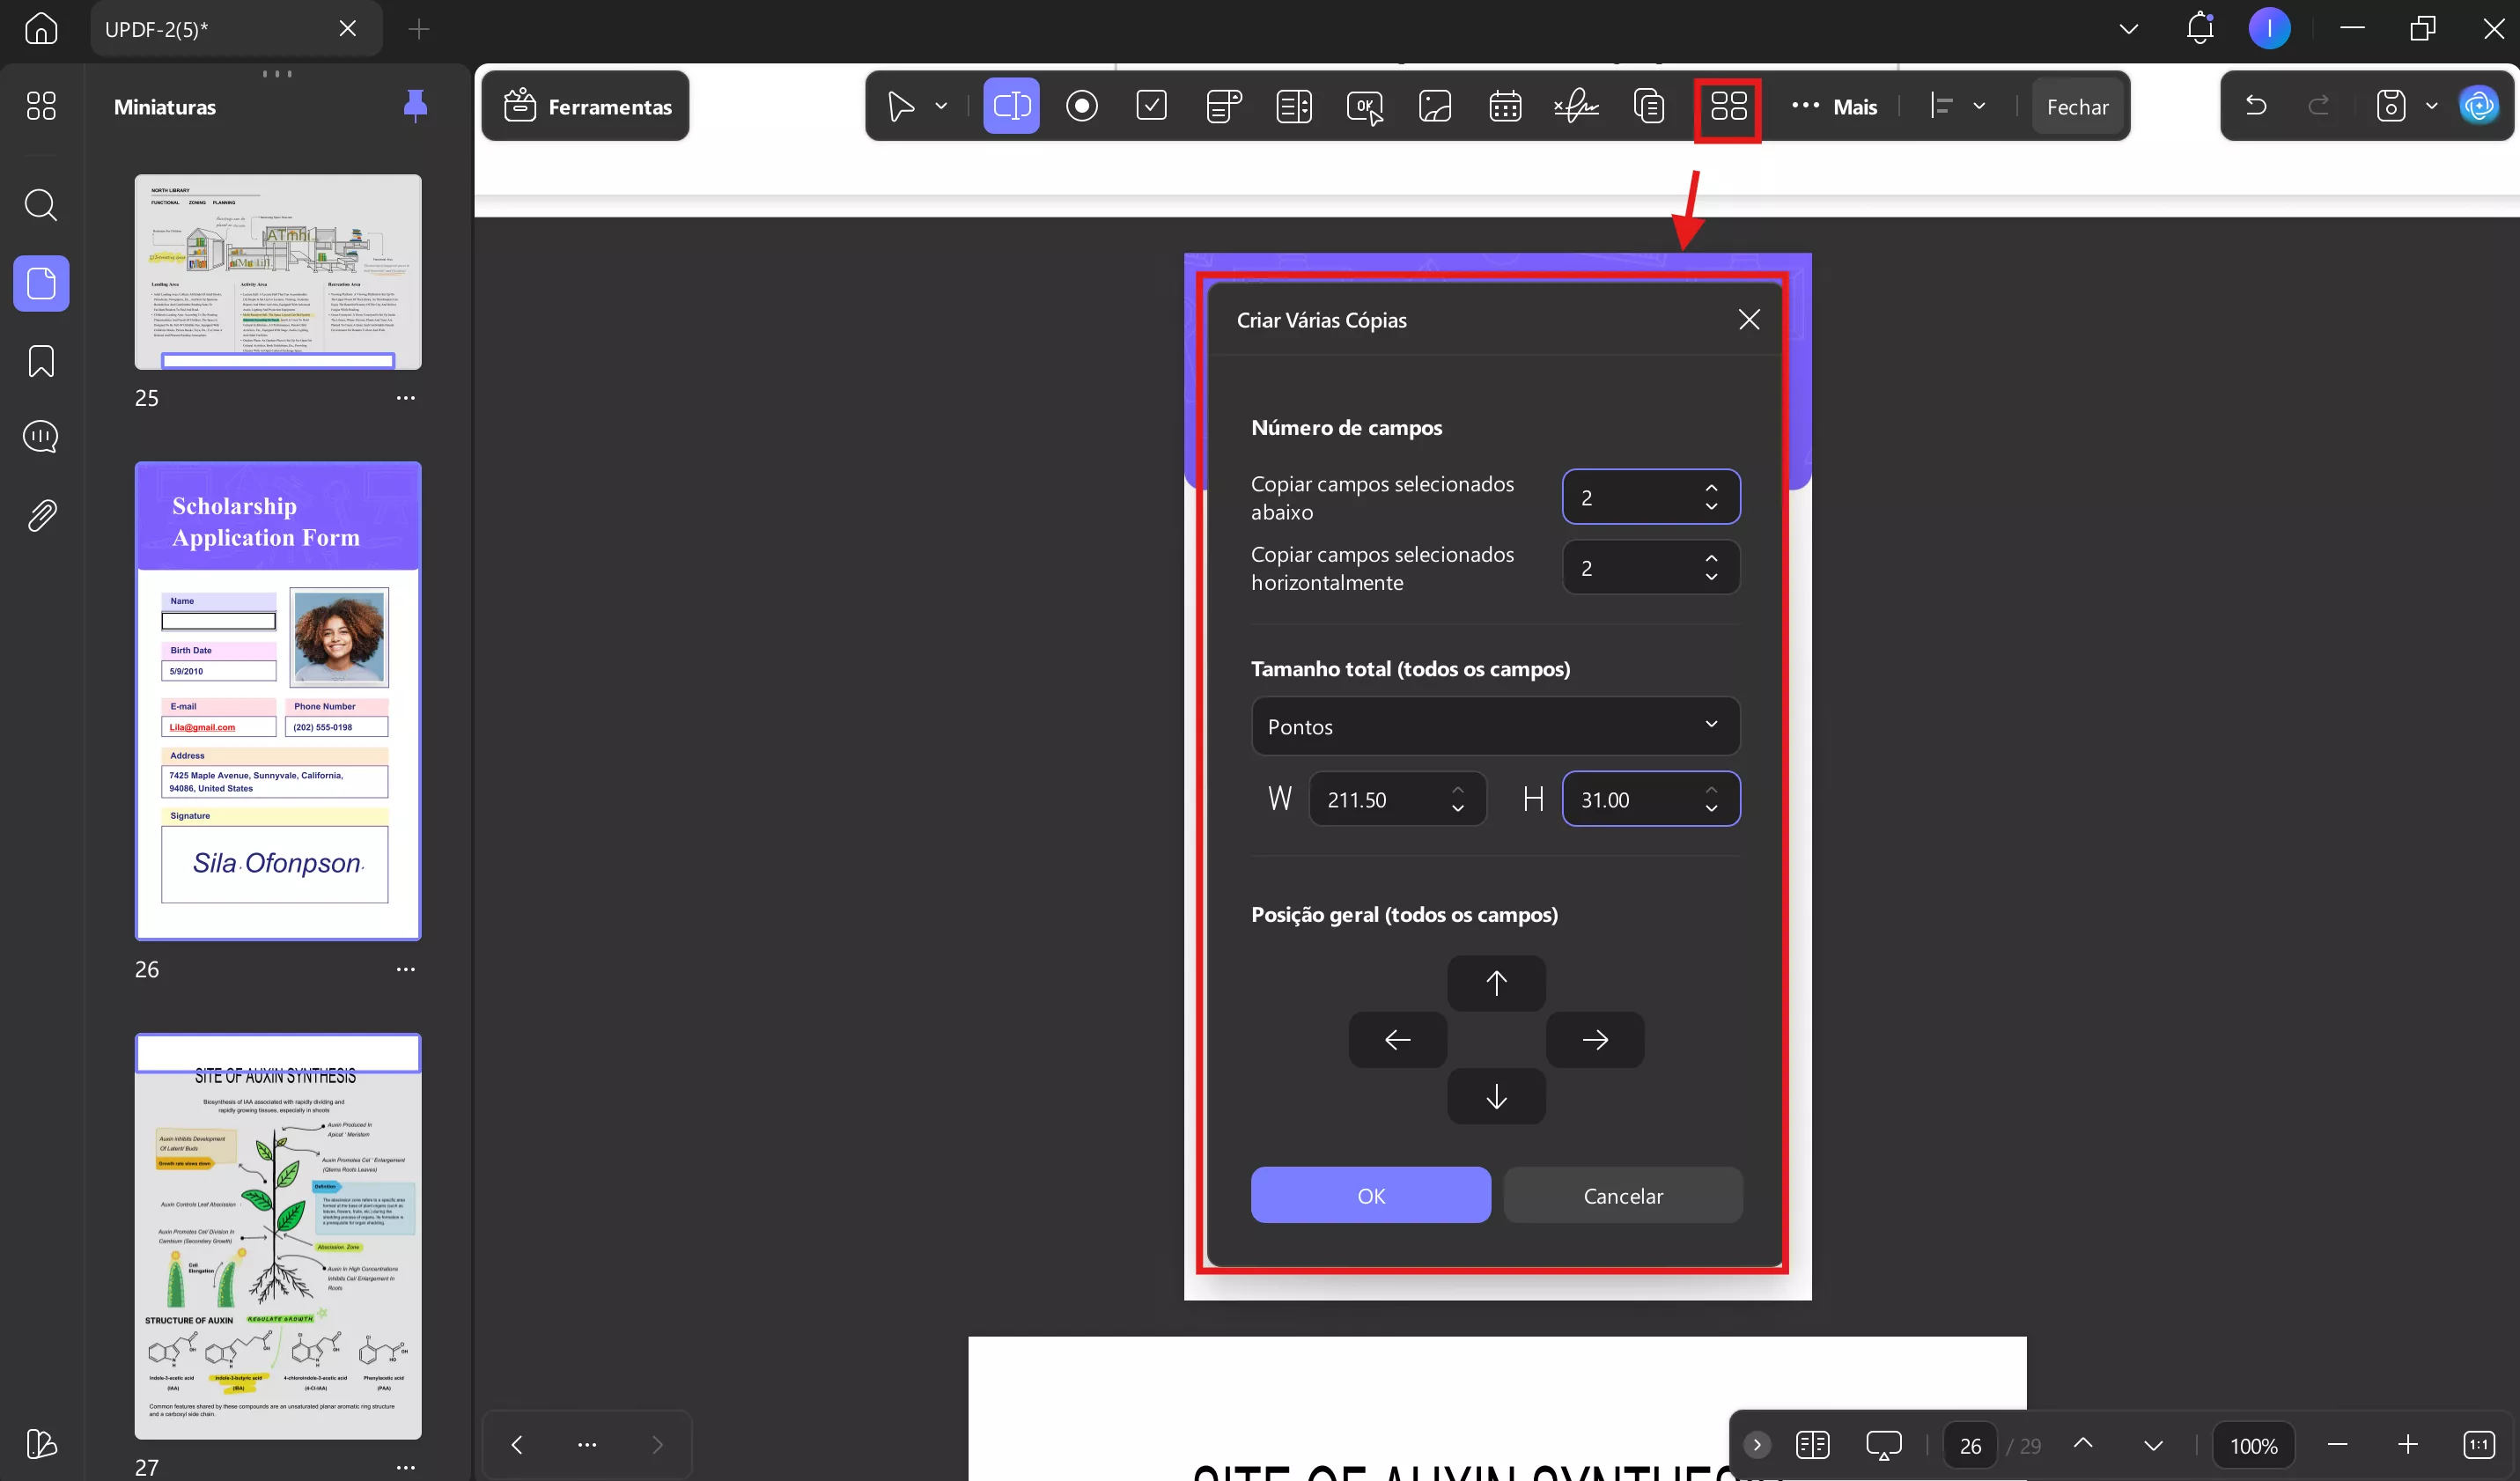Undo the last action
This screenshot has height=1481, width=2520.
(2256, 105)
